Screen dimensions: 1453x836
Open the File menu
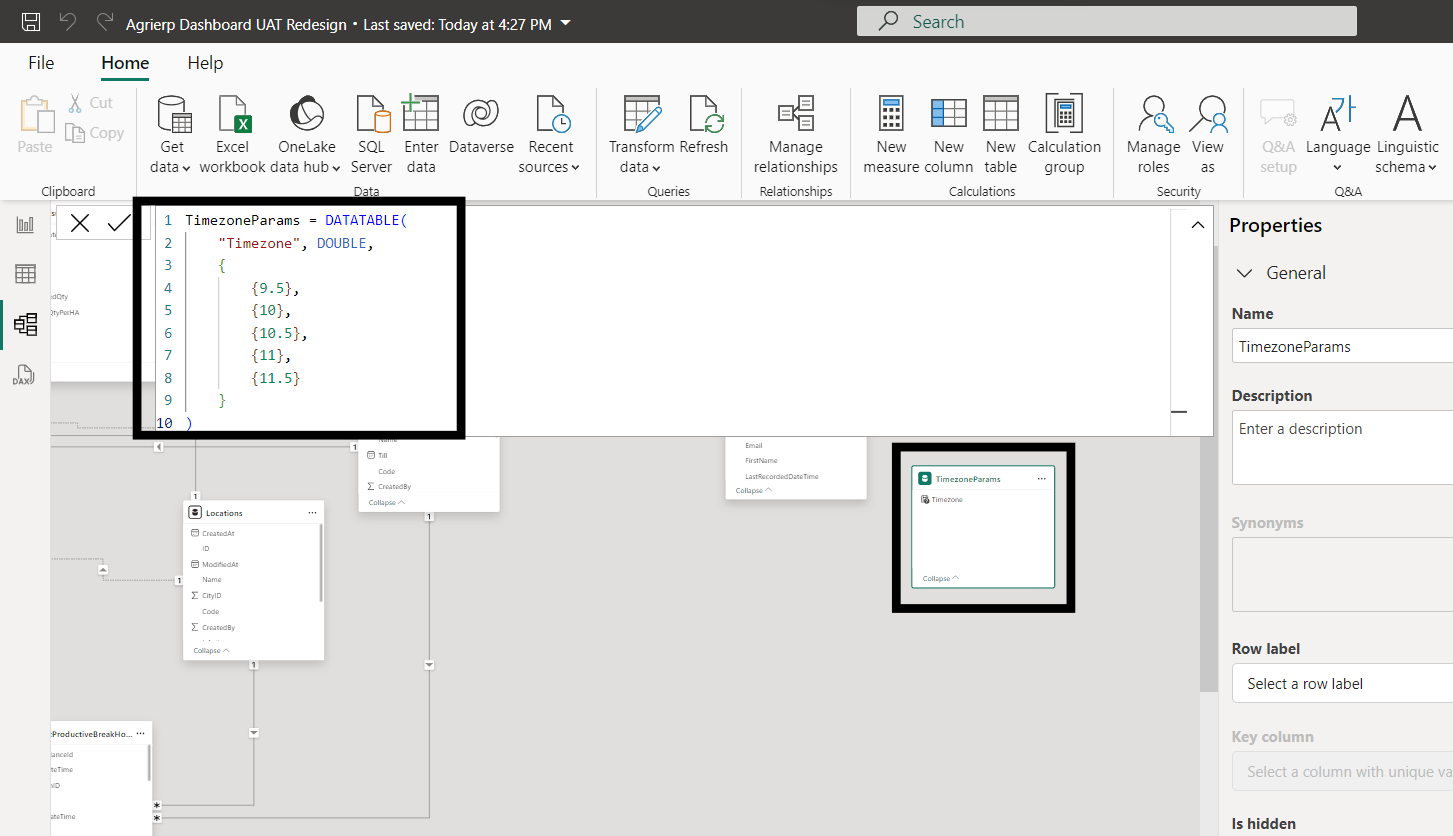click(x=40, y=62)
